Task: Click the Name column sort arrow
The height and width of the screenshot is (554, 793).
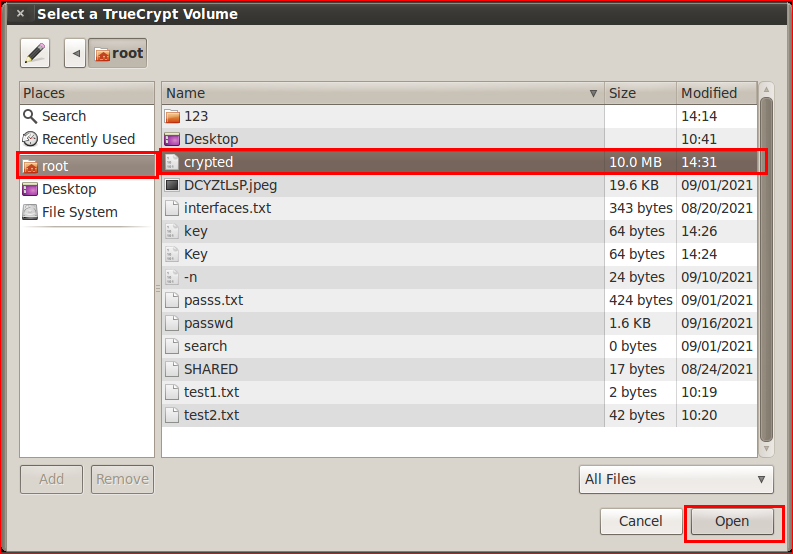Action: (593, 94)
